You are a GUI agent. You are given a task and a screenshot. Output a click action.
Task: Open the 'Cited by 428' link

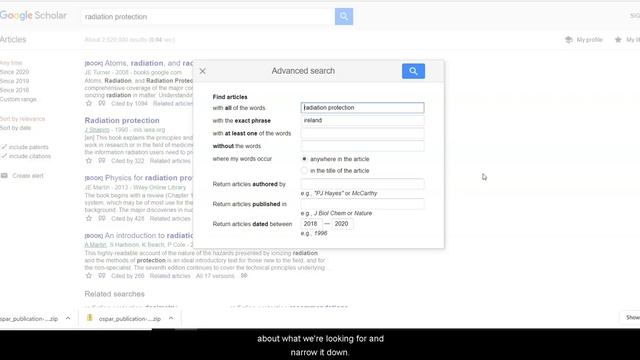tap(128, 219)
